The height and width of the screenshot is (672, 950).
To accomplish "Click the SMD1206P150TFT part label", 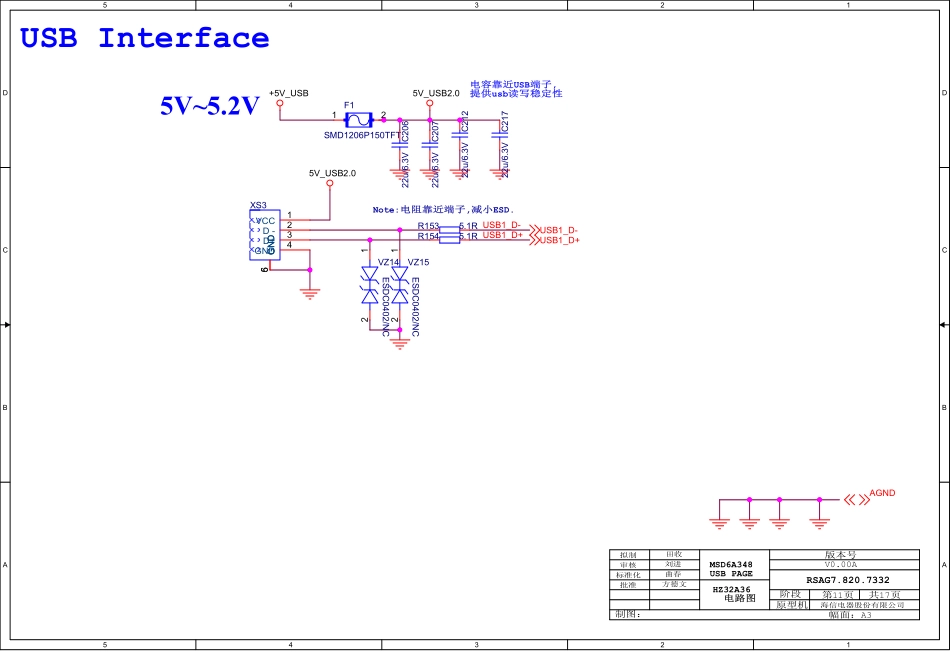I will pyautogui.click(x=362, y=135).
